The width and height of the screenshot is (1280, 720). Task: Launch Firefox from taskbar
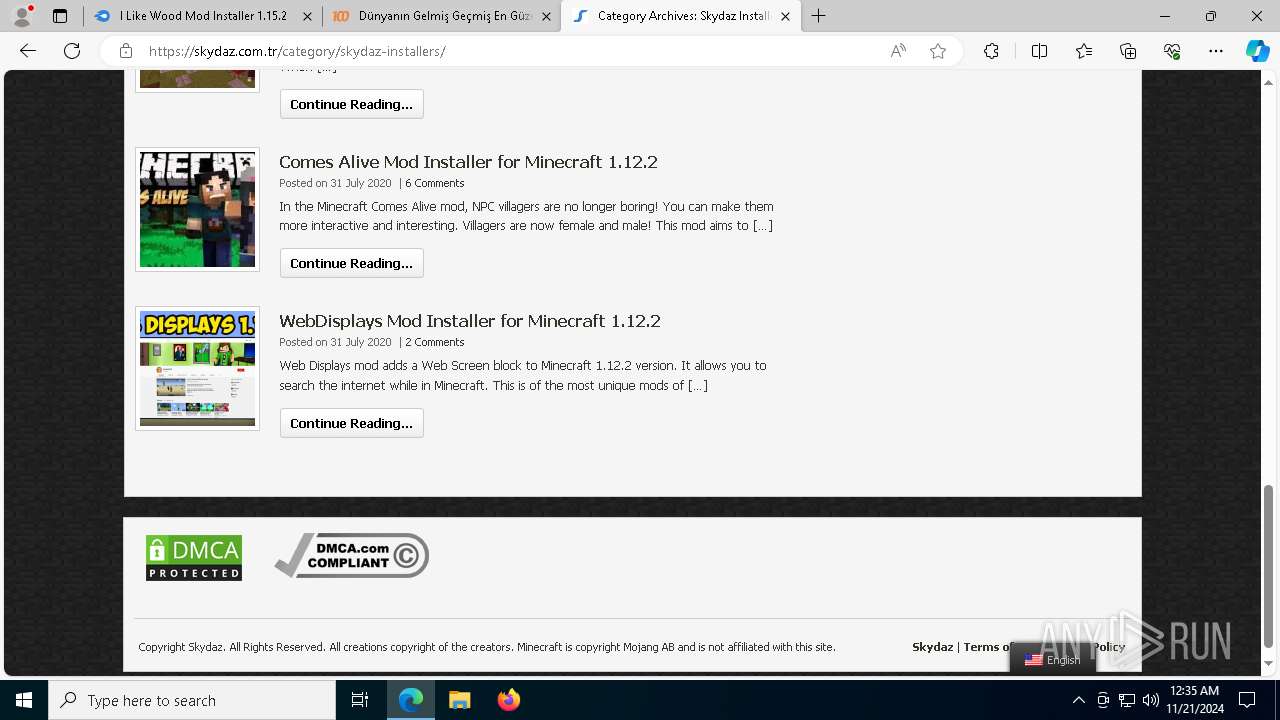[x=508, y=700]
